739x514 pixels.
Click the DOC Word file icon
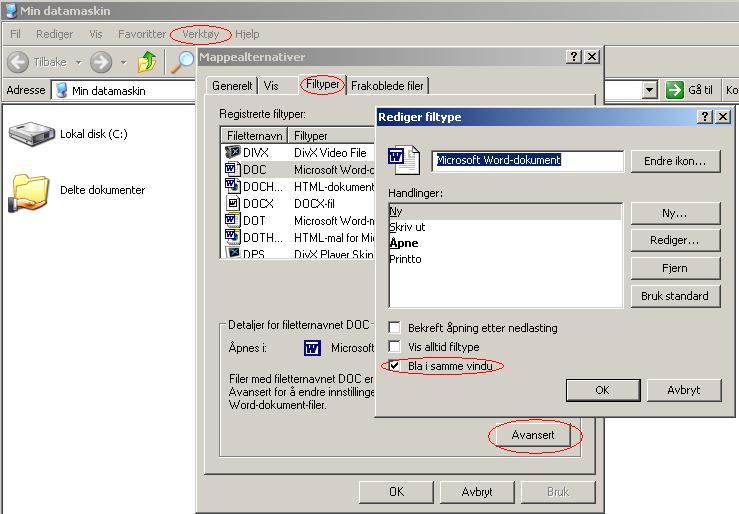point(233,169)
